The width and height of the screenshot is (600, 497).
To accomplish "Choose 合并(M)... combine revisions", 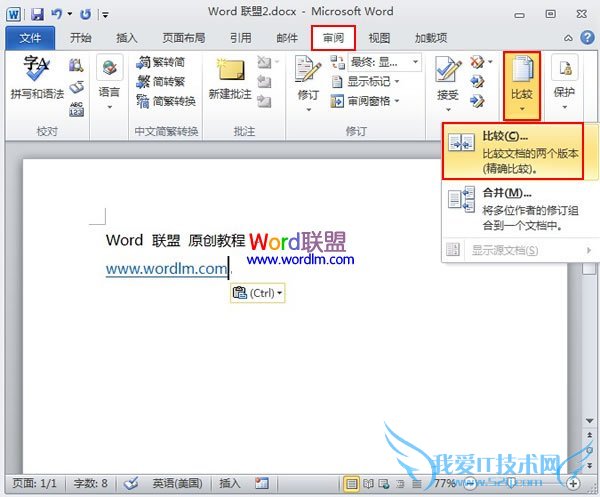I will (520, 209).
